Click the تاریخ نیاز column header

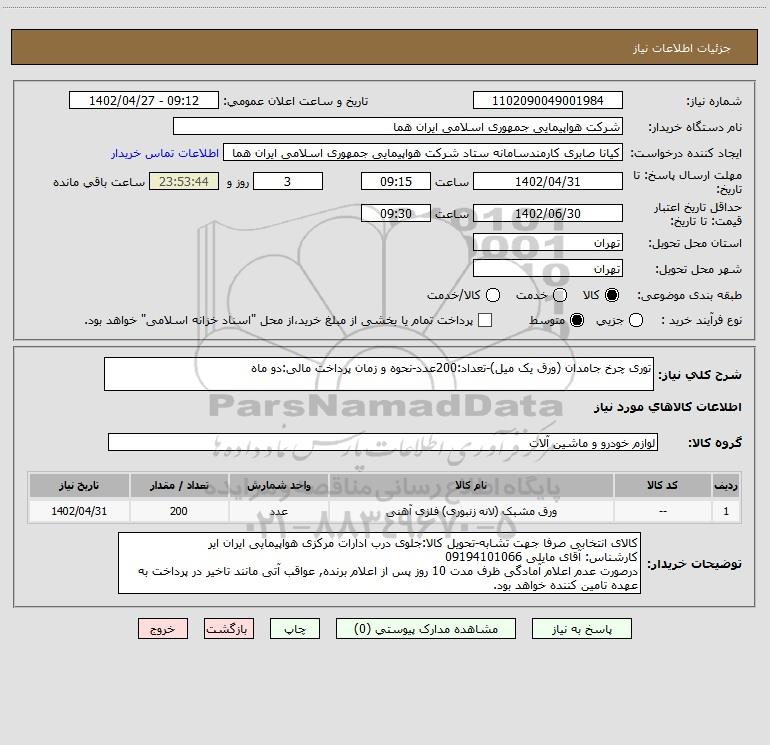[x=79, y=485]
